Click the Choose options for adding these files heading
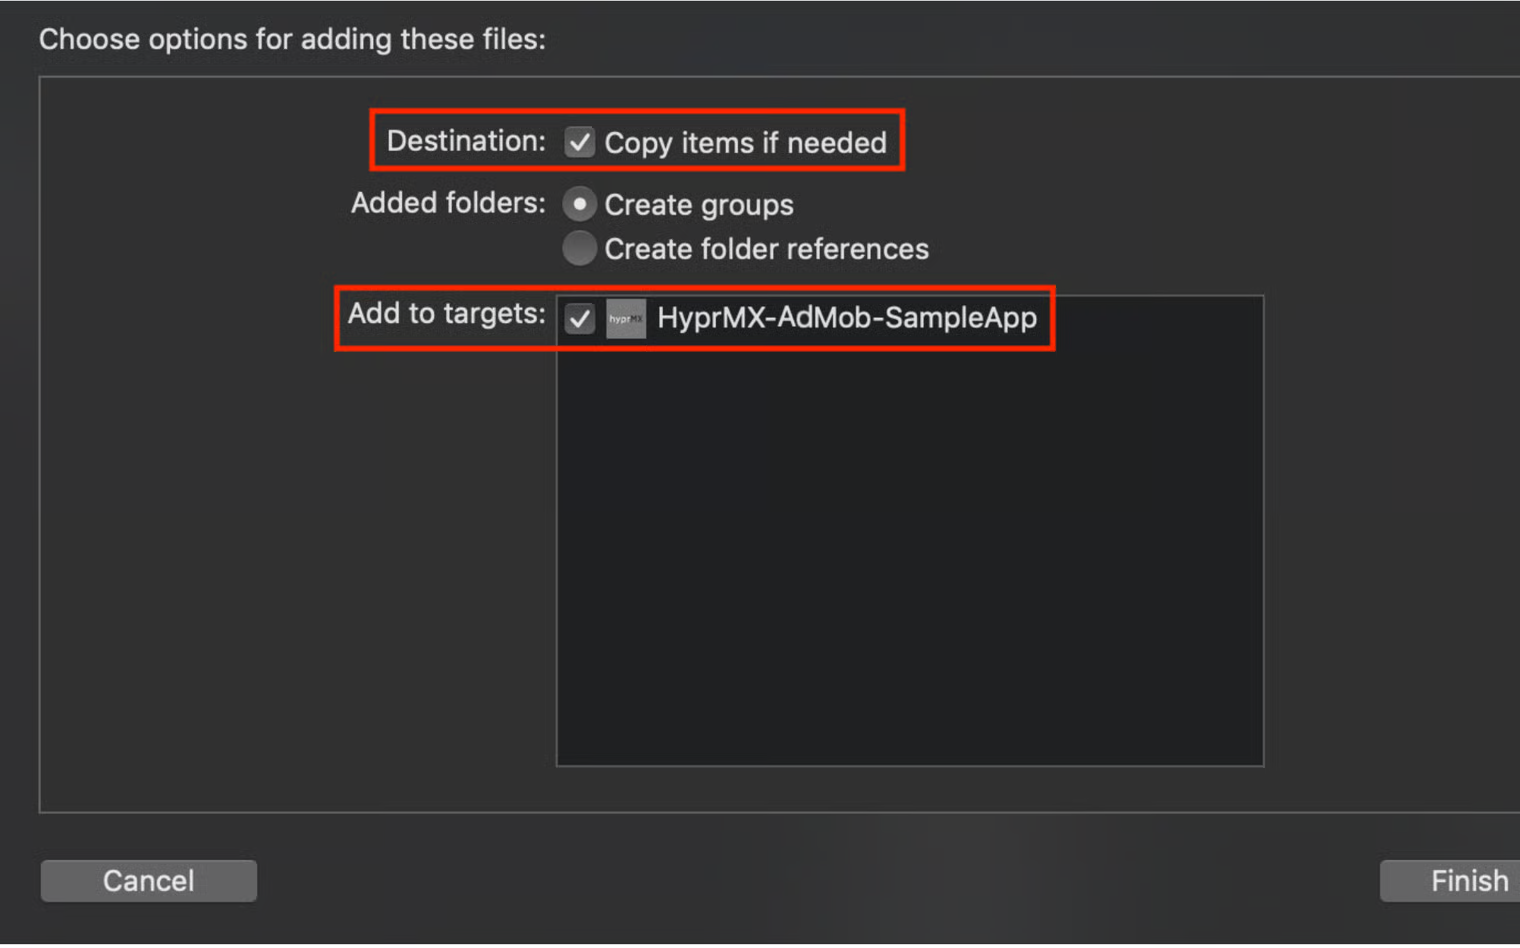This screenshot has height=948, width=1520. click(x=292, y=39)
